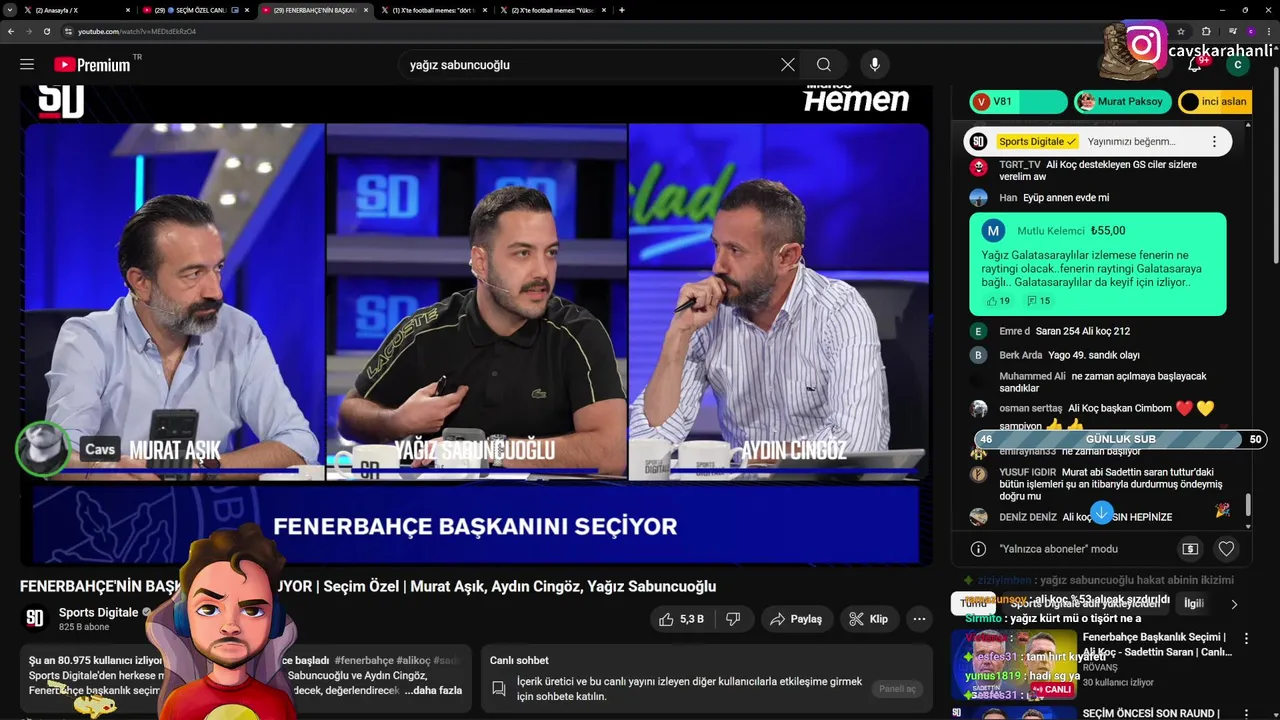
Task: Open more actions below the video
Action: click(x=919, y=619)
